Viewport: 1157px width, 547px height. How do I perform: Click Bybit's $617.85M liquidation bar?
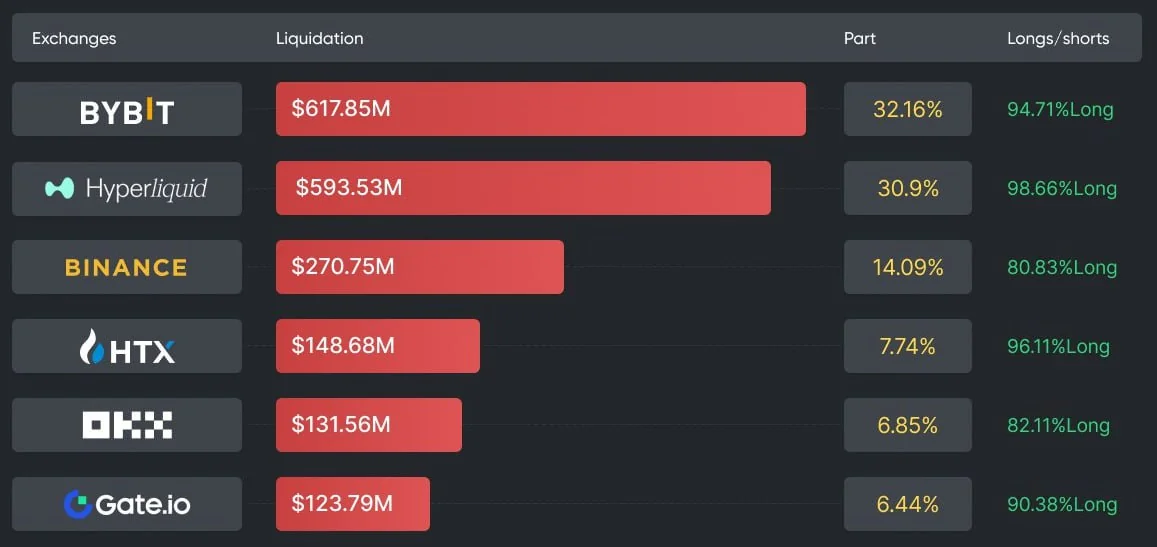[540, 109]
